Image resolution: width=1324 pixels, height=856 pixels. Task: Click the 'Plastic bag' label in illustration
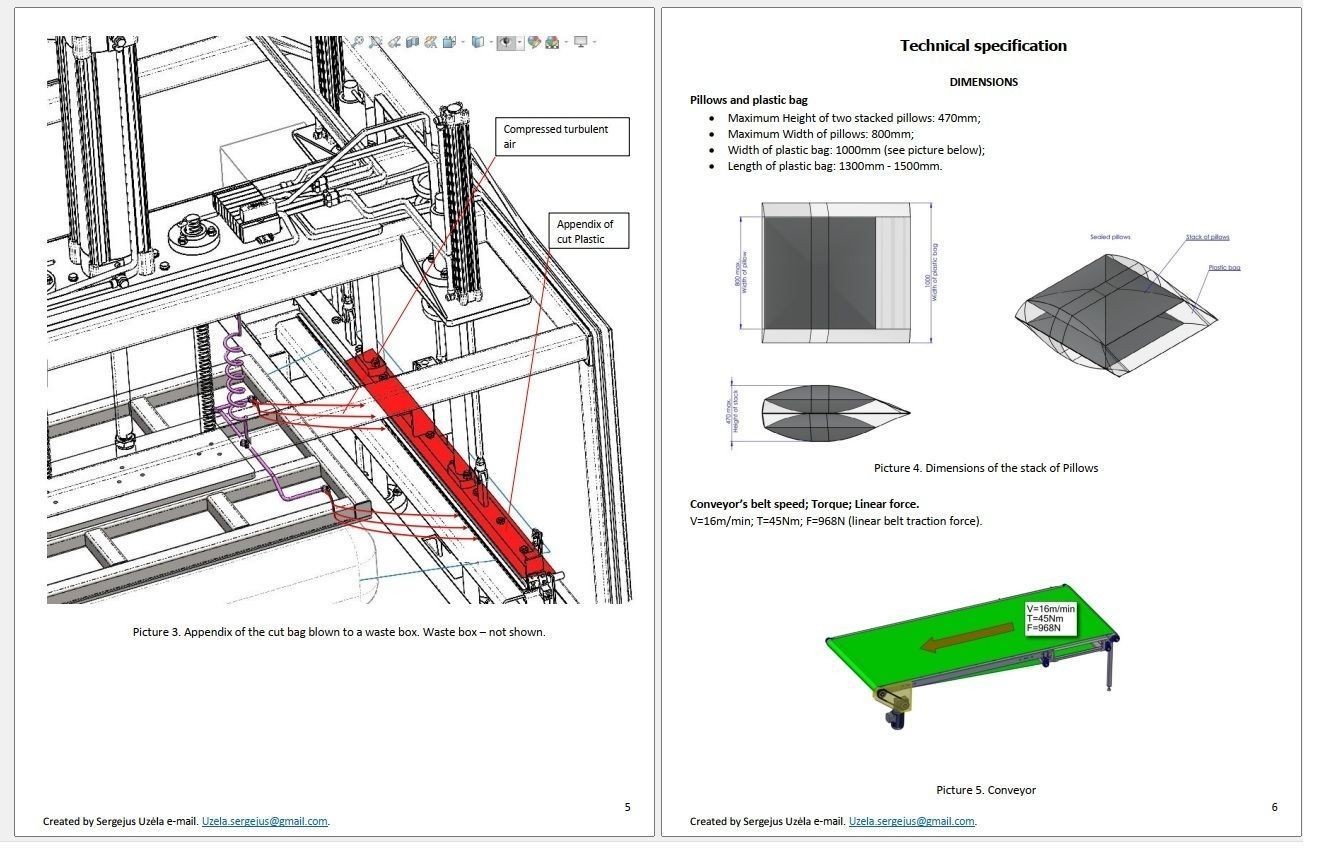click(x=1224, y=268)
